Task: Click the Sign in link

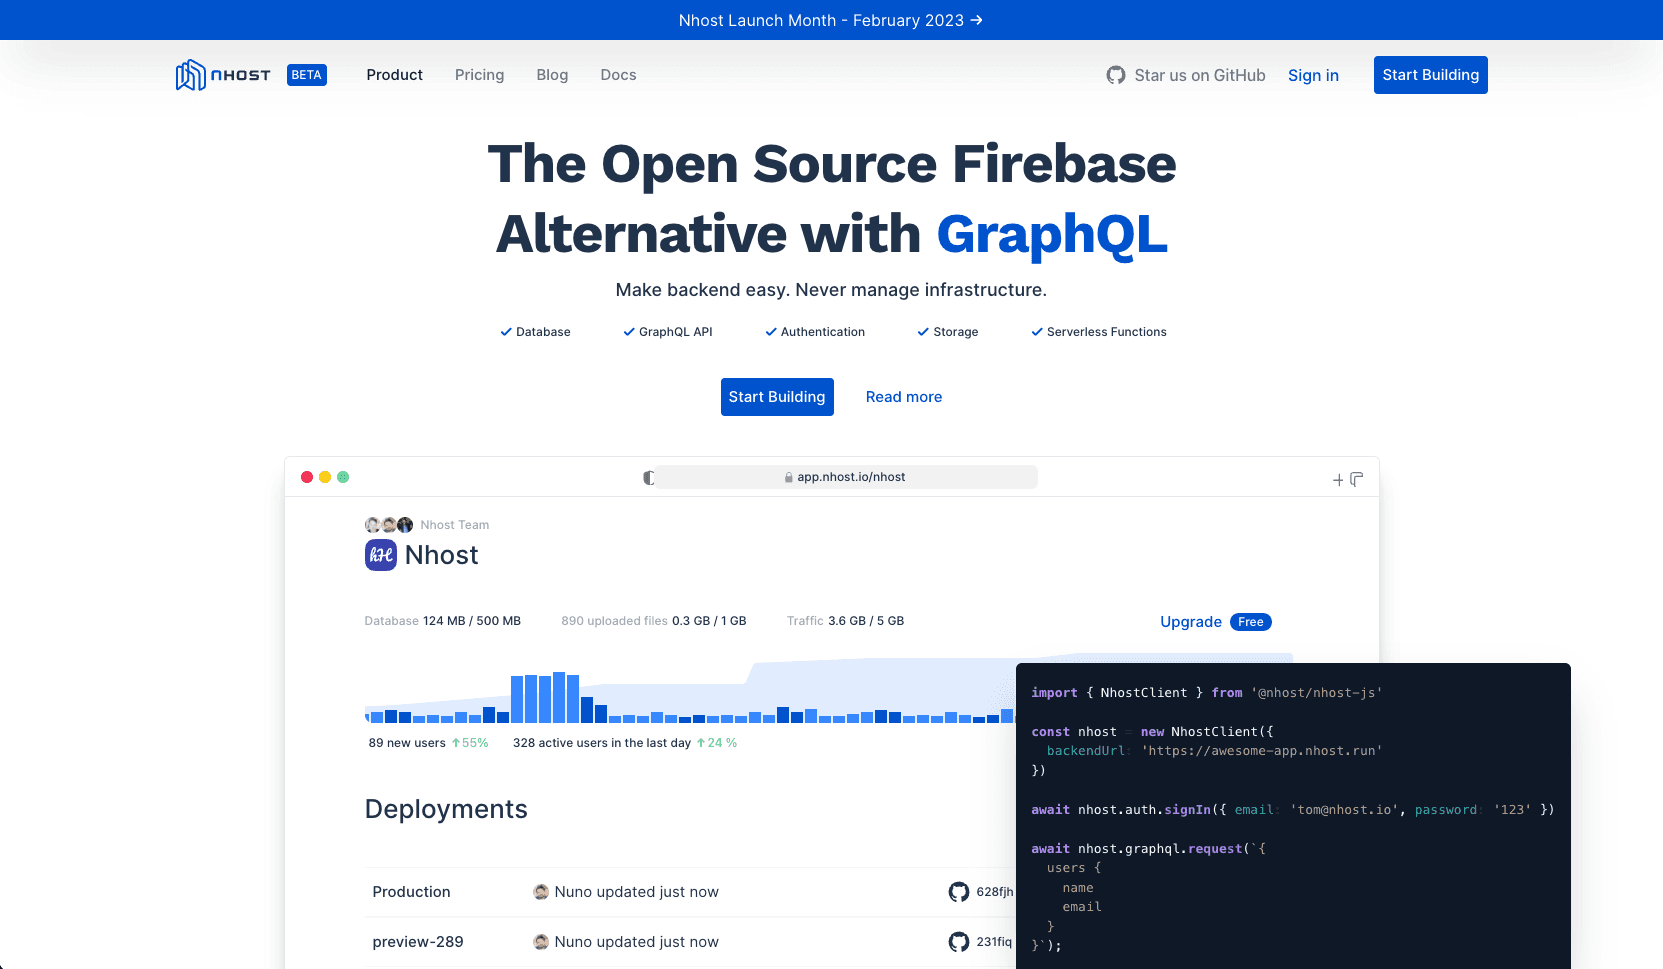Action: [x=1313, y=75]
